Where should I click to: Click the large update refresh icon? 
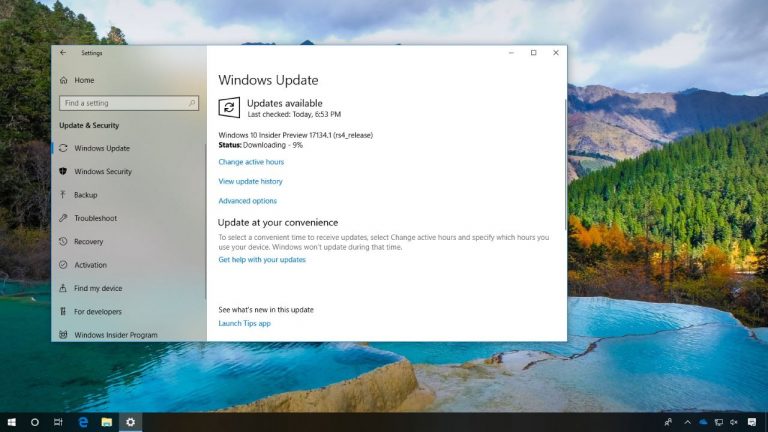[229, 108]
